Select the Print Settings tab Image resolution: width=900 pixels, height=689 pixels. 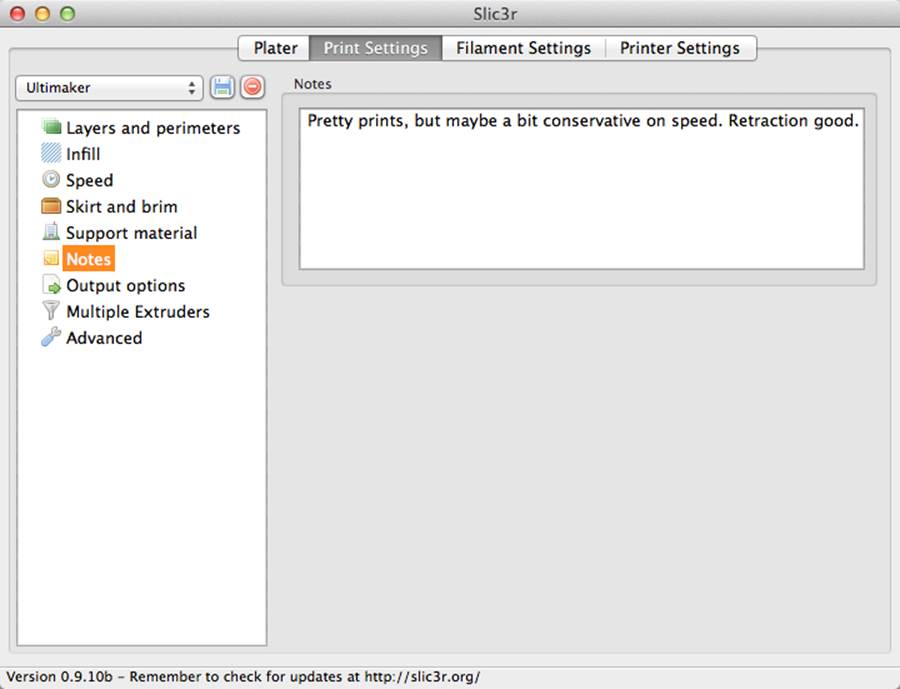tap(376, 48)
